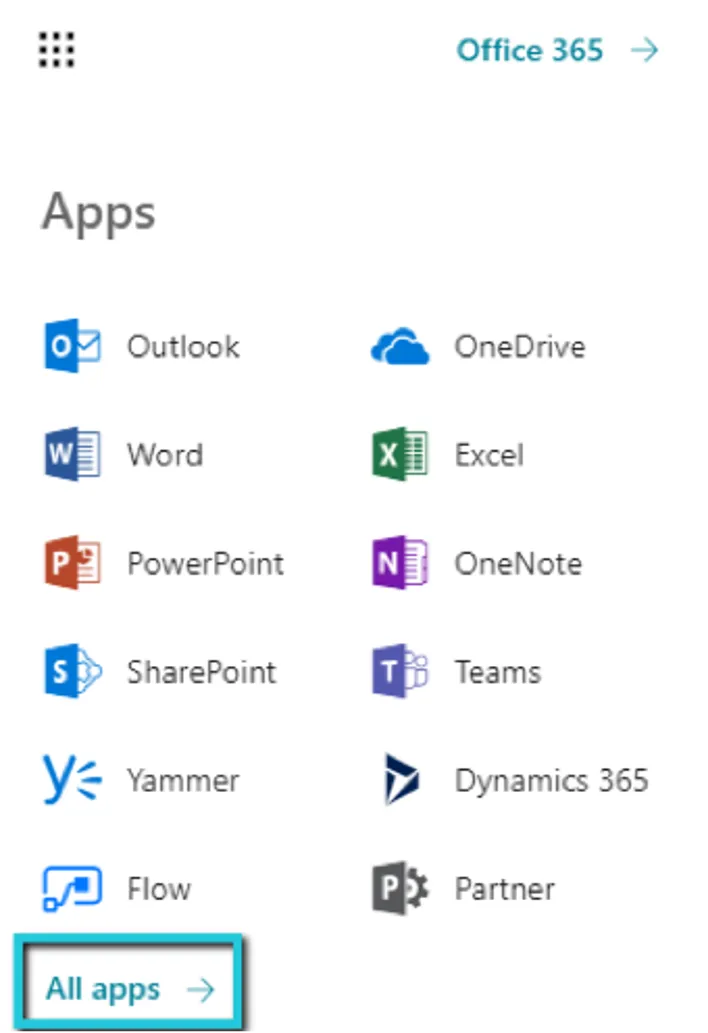Screen dimensions: 708x1033
Task: Open the OneNote app icon
Action: coord(400,563)
